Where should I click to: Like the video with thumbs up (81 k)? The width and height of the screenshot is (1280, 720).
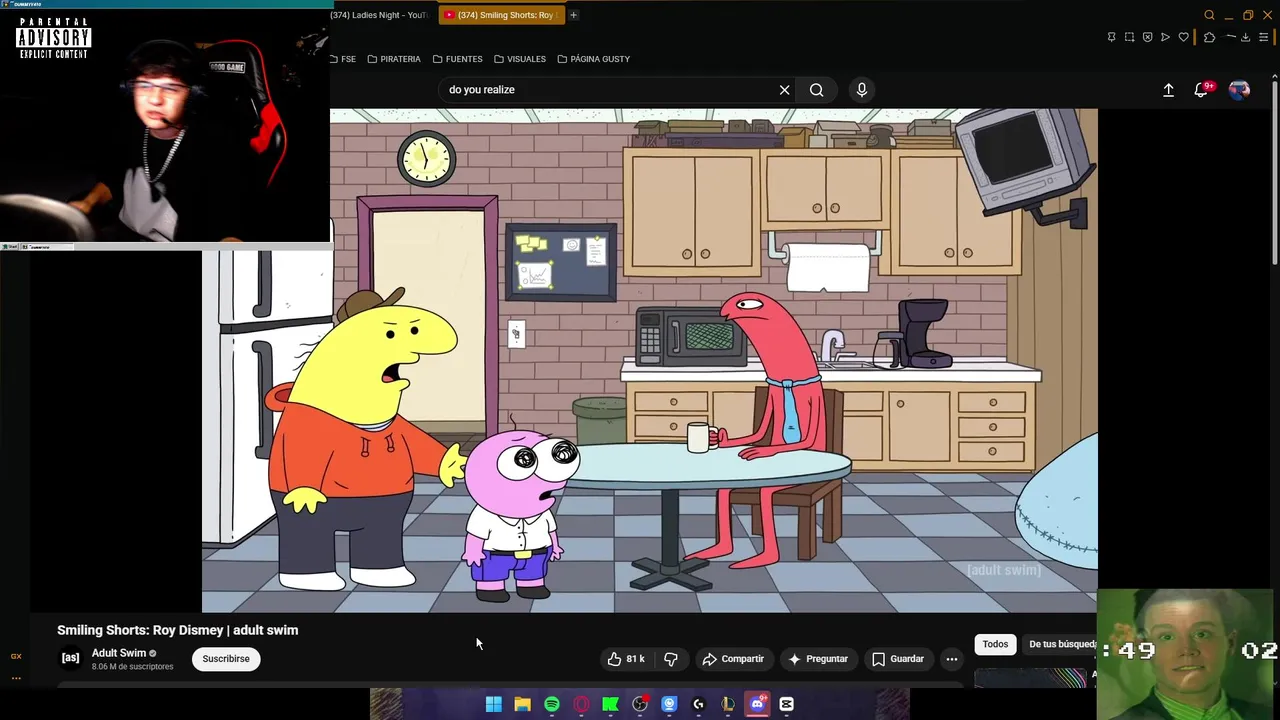pos(626,659)
